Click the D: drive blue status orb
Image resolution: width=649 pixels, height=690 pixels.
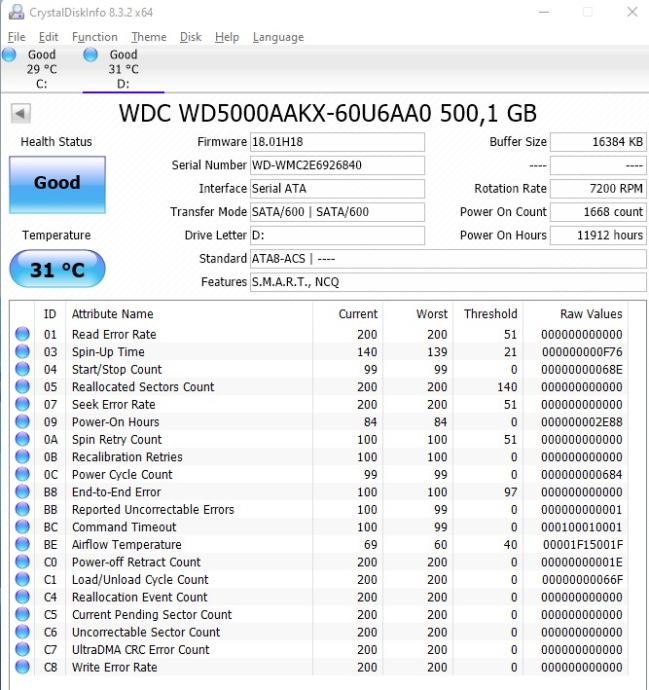(91, 55)
